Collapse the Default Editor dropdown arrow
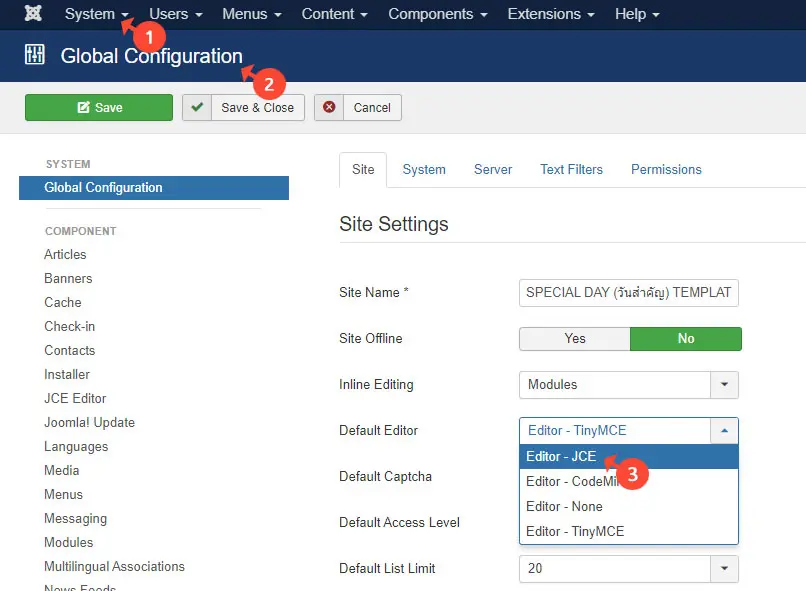Viewport: 806px width, 591px height. pos(724,431)
